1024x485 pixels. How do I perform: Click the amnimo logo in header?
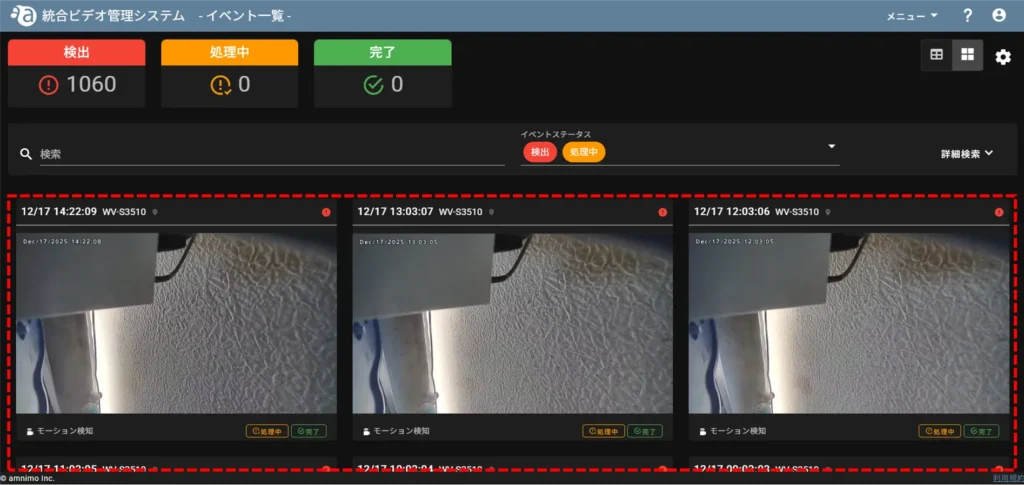22,16
